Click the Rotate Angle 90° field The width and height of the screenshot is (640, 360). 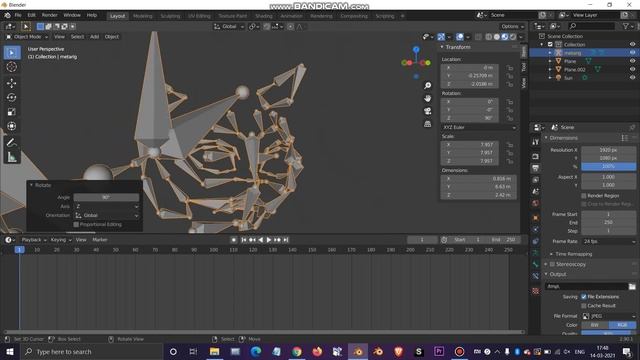point(107,198)
